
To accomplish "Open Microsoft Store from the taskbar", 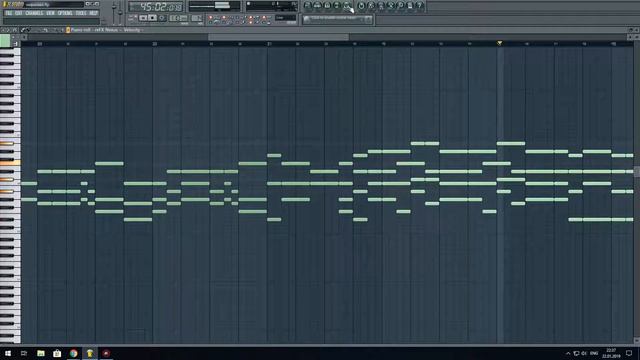I will pyautogui.click(x=57, y=353).
